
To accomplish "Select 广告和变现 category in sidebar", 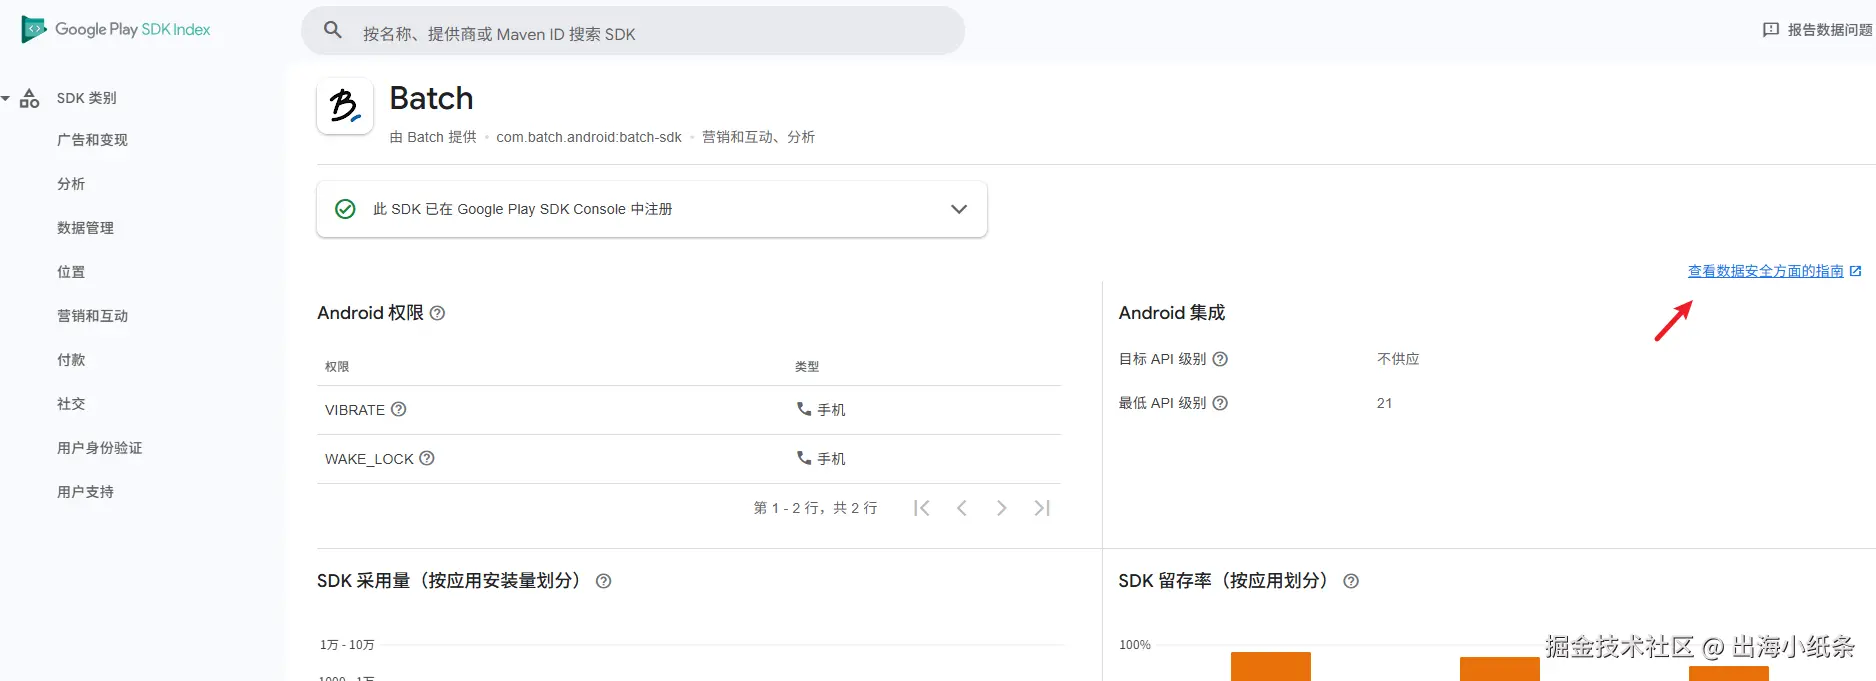I will [x=92, y=140].
